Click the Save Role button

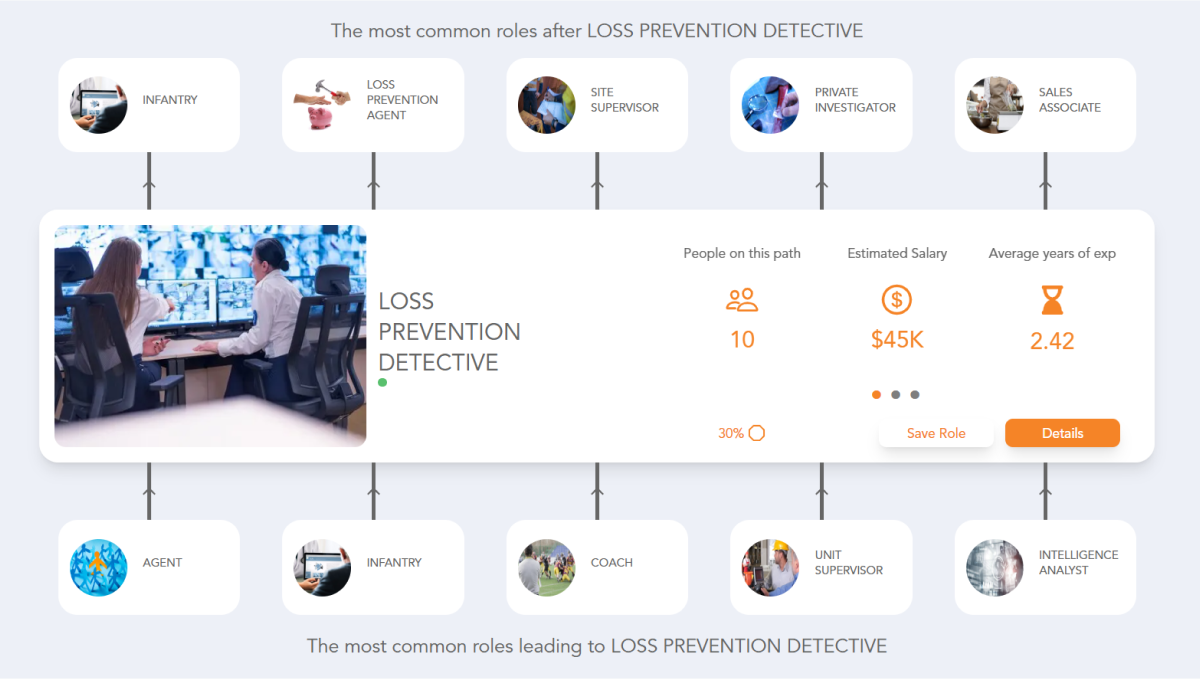[936, 433]
